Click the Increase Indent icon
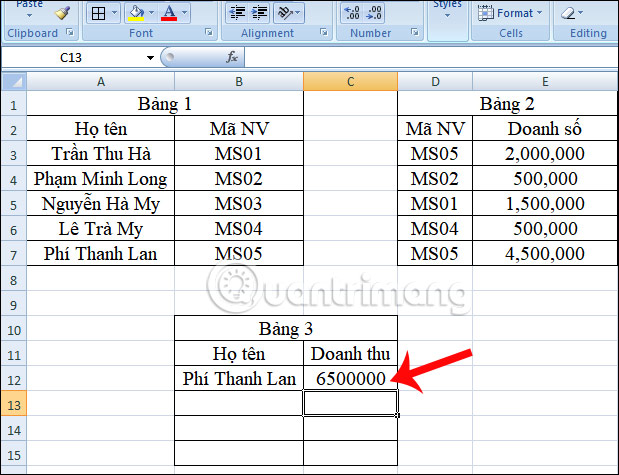Viewport: 619px width, 475px height. (259, 13)
